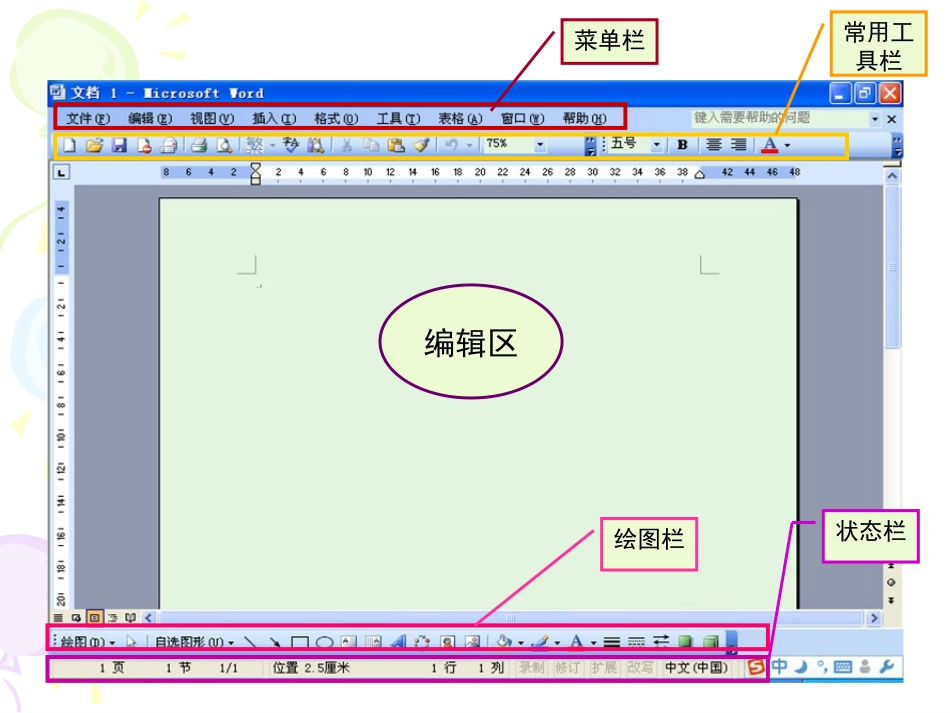The image size is (950, 713).
Task: Click the Copy icon
Action: pos(370,145)
